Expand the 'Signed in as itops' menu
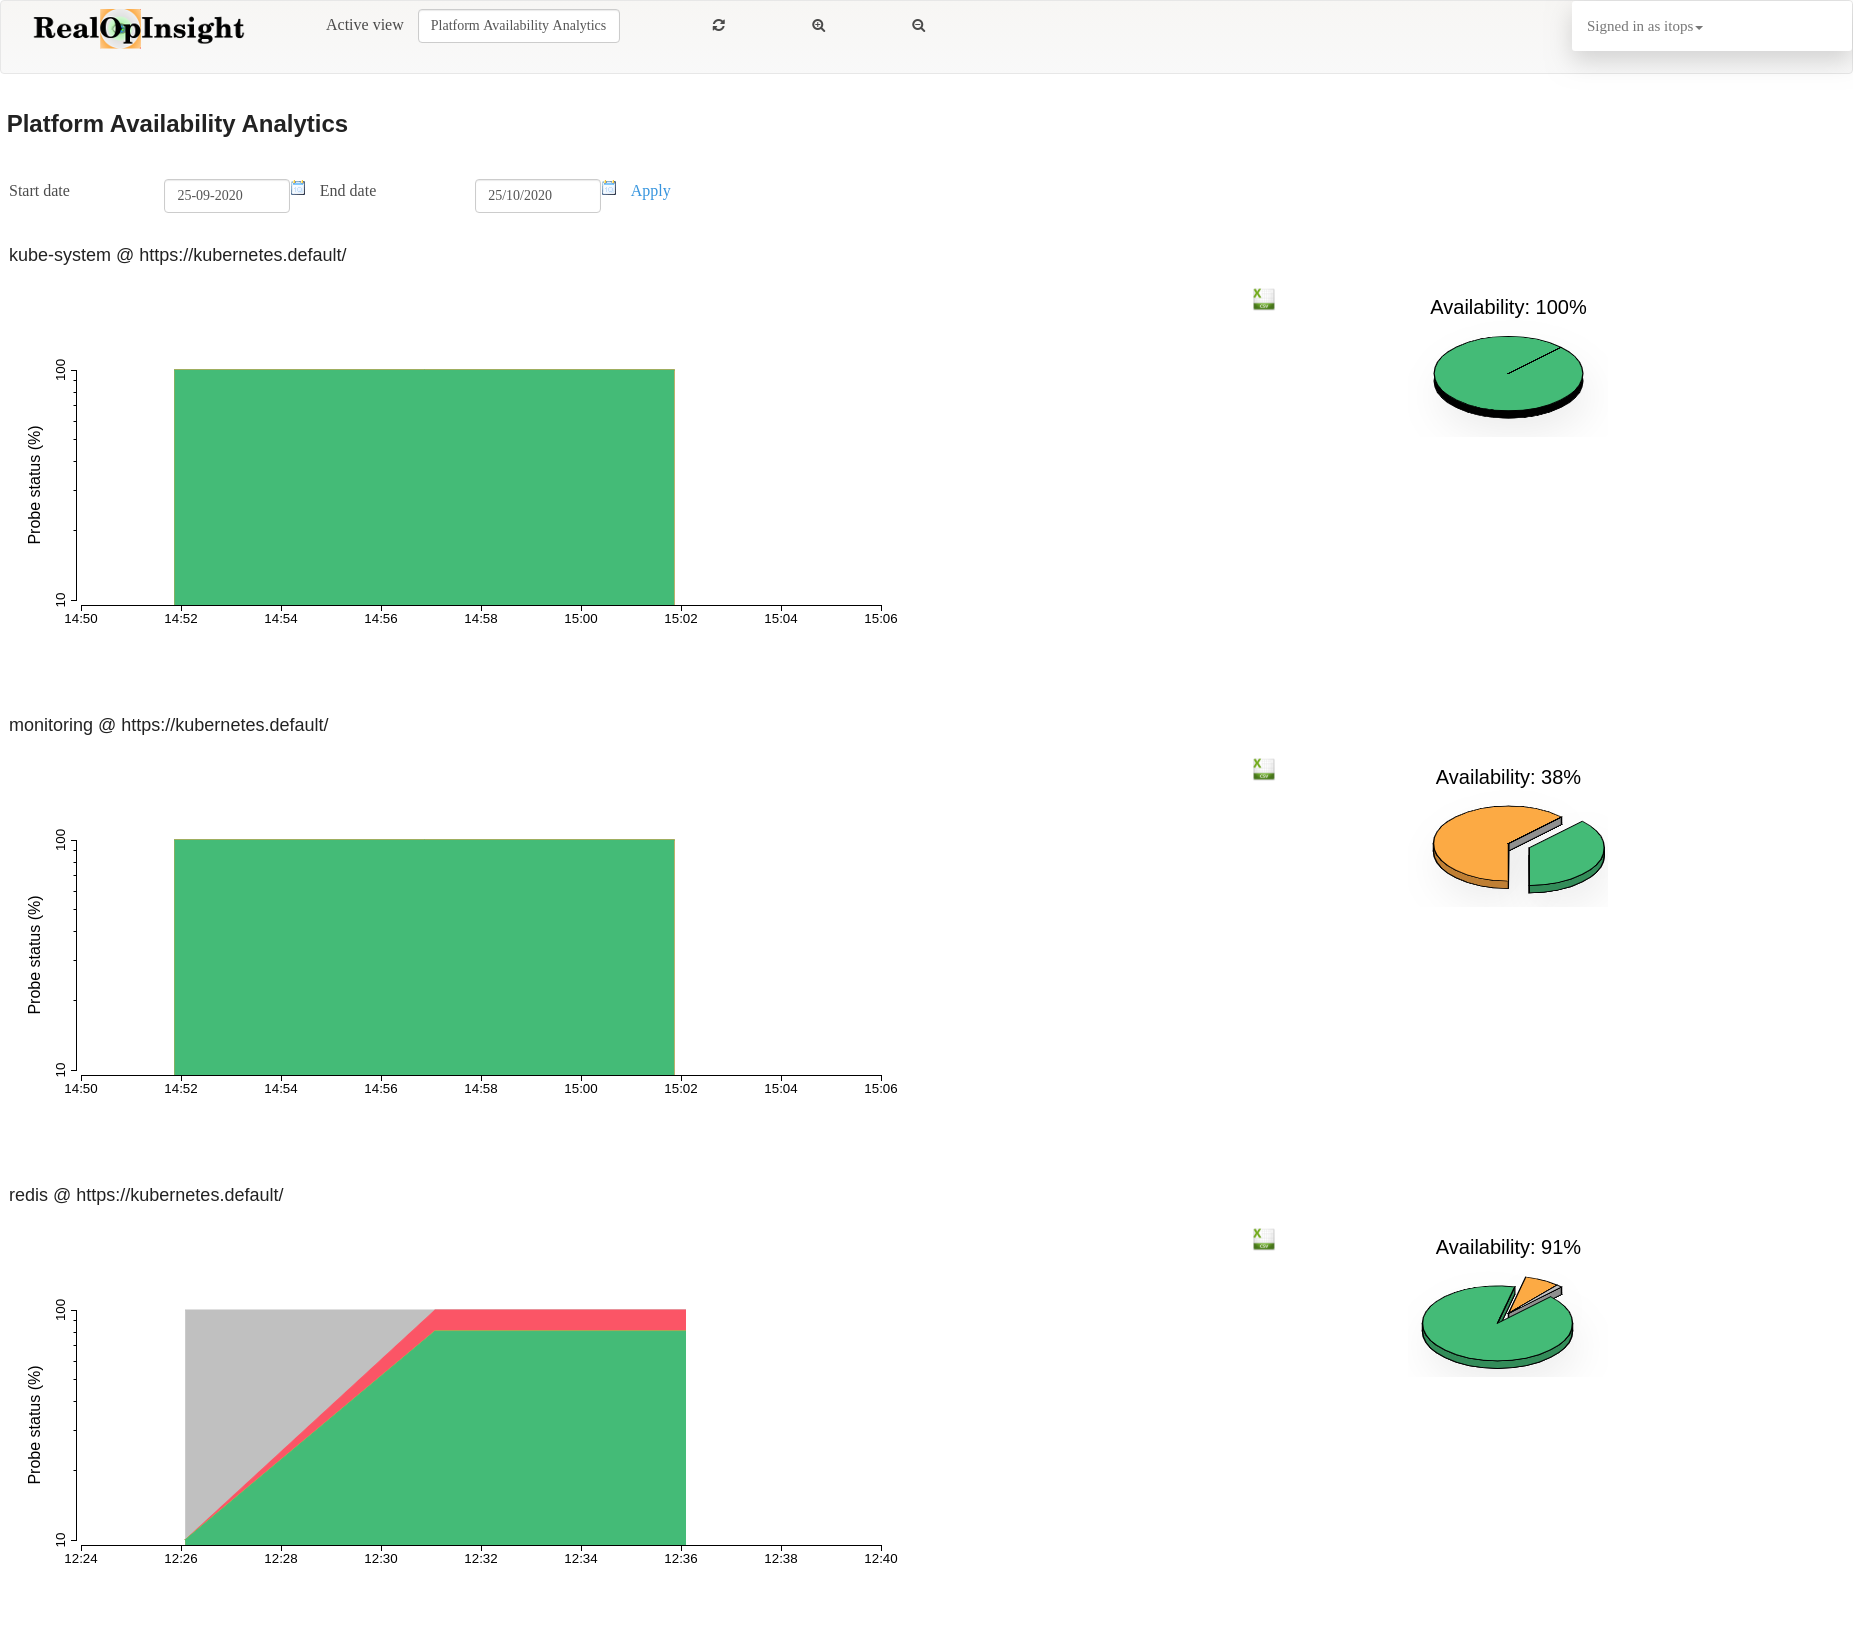This screenshot has height=1632, width=1853. pos(1645,26)
